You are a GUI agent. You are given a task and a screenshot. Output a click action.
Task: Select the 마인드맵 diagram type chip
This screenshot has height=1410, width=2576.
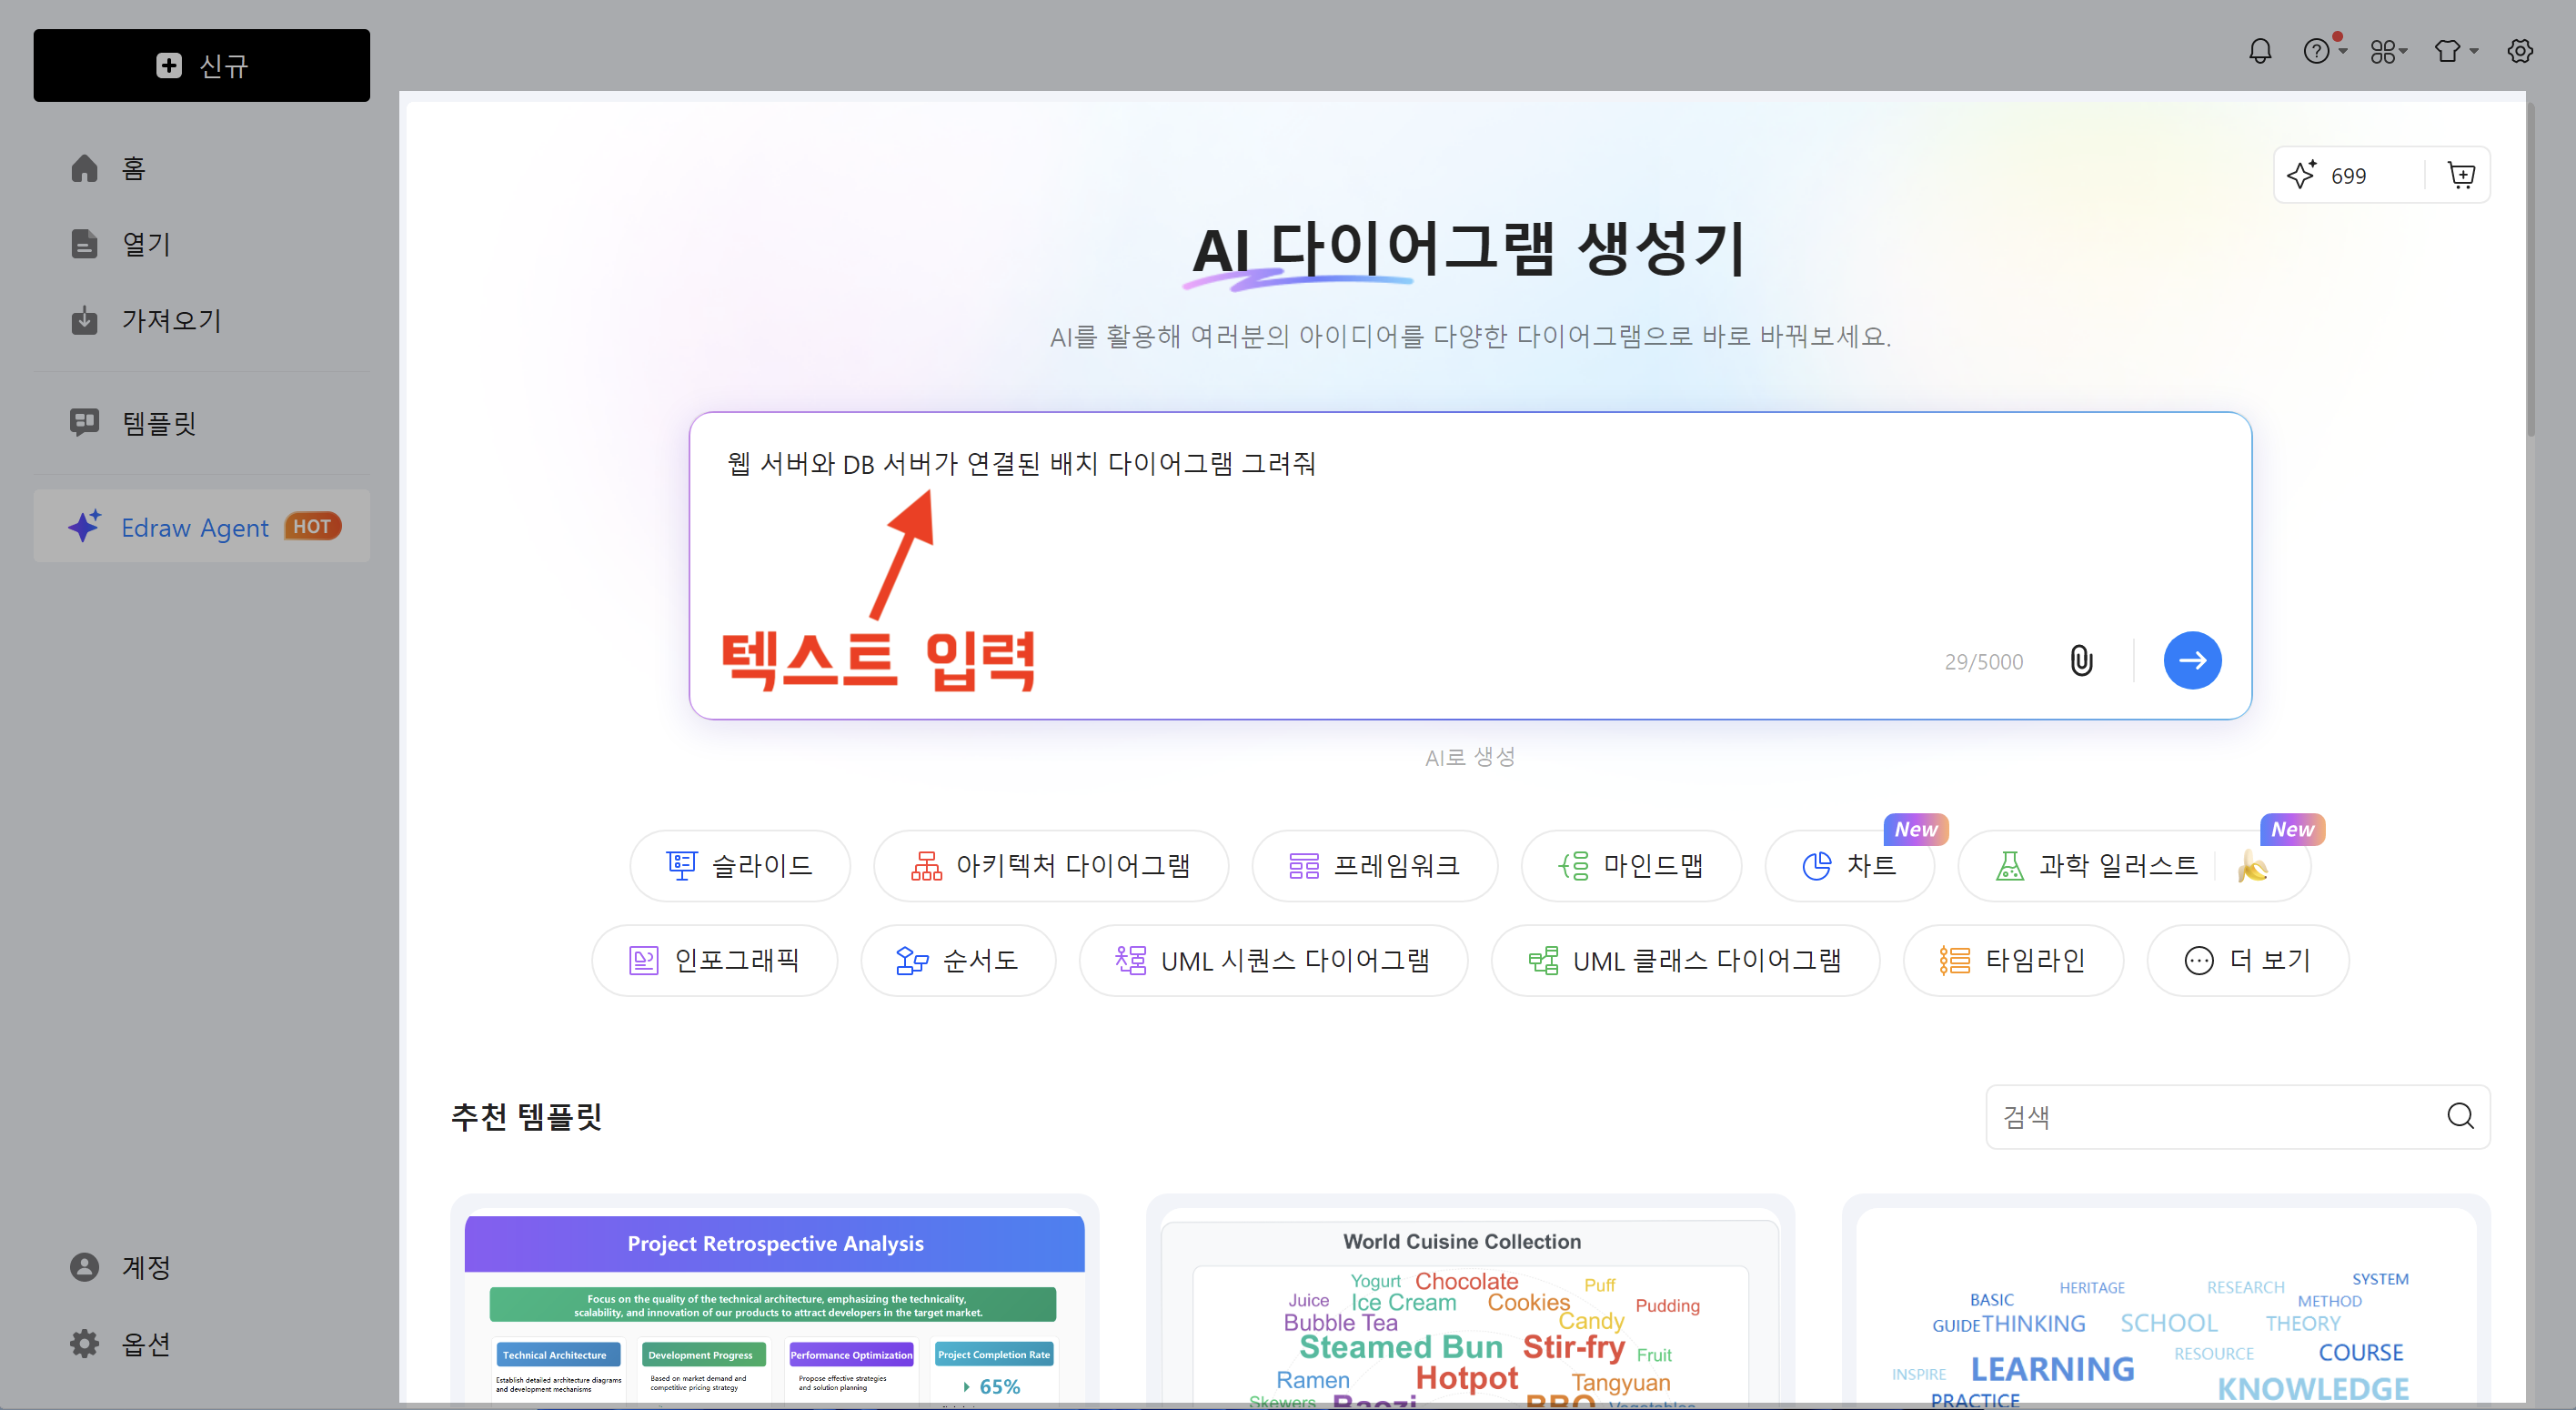1630,865
